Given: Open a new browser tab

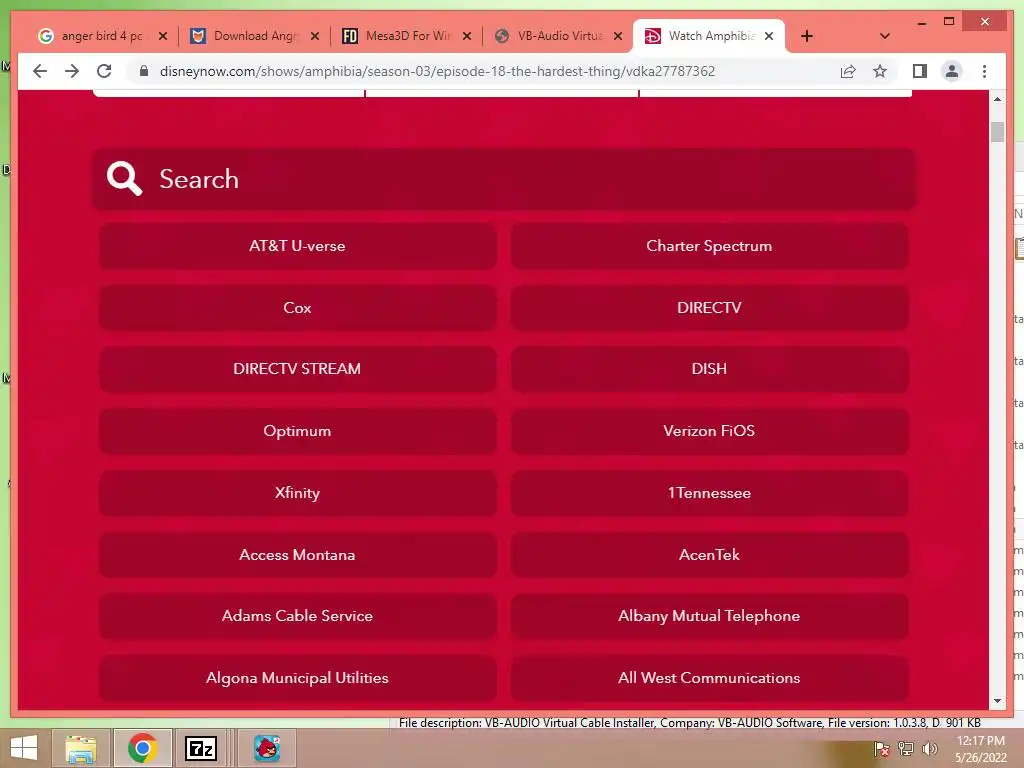Looking at the screenshot, I should click(807, 36).
